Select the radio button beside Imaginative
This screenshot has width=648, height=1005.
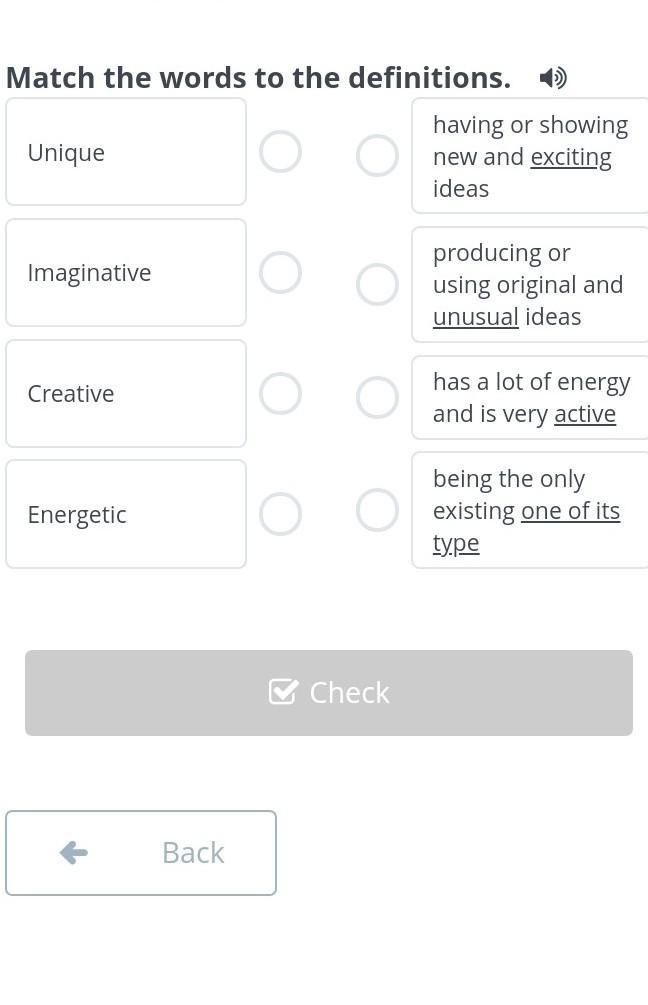click(x=280, y=273)
